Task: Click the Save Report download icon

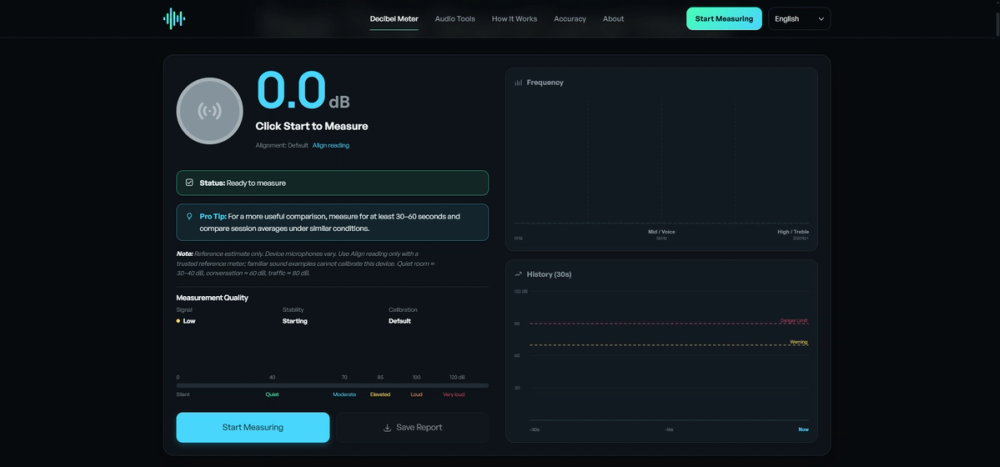Action: click(387, 427)
